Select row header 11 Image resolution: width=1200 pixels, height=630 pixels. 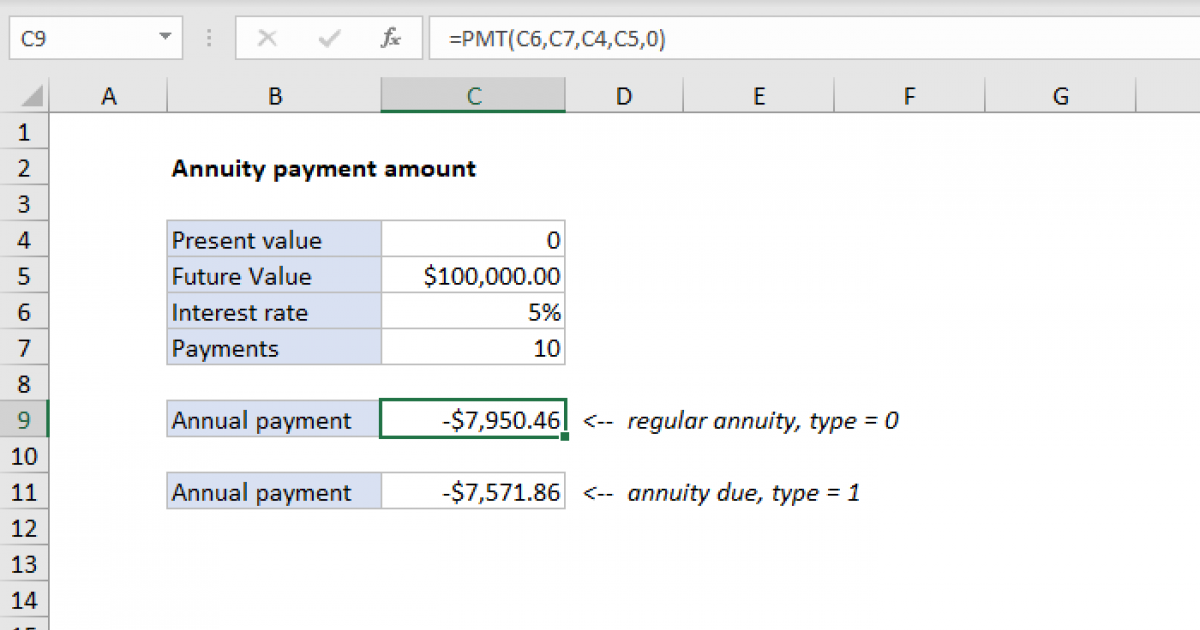(x=24, y=491)
